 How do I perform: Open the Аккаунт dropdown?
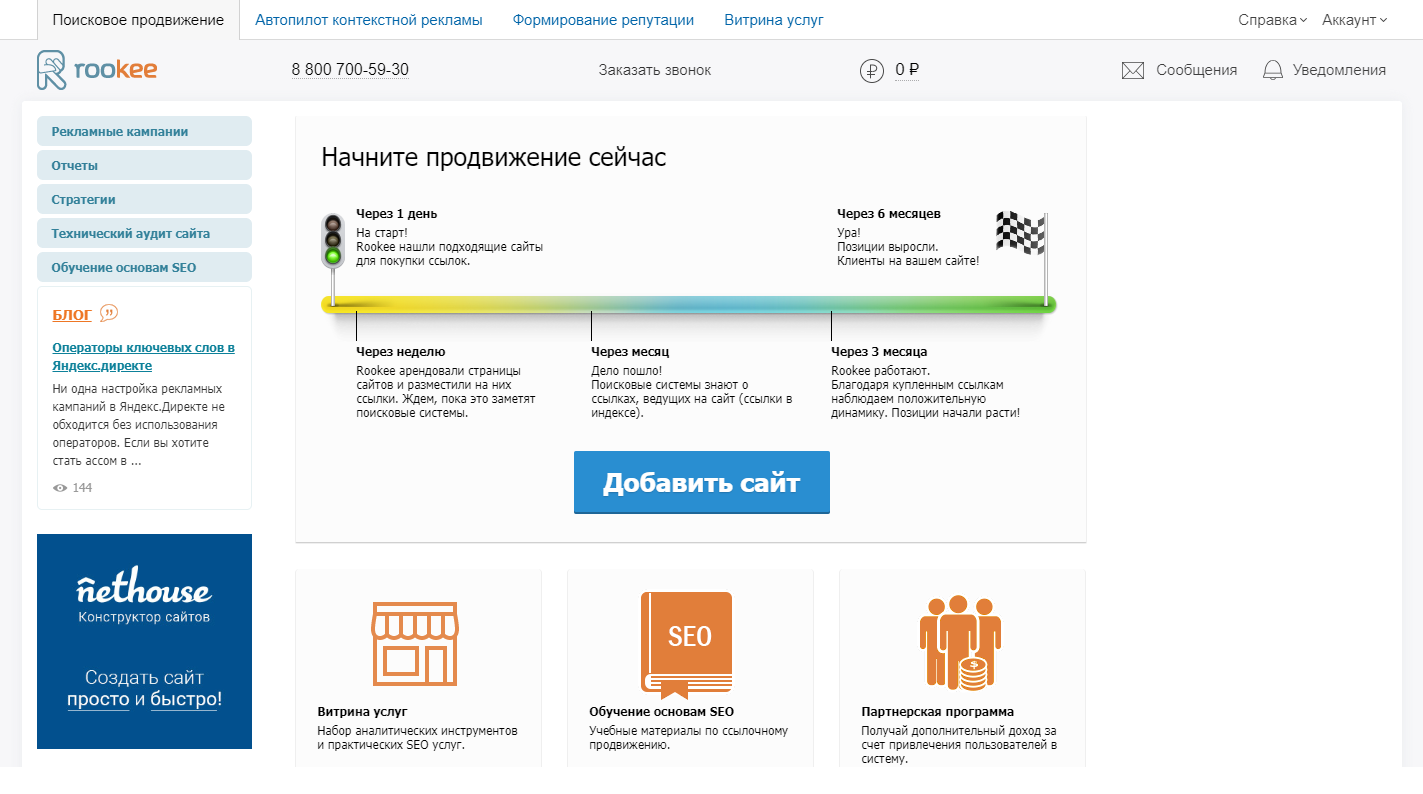[x=1352, y=19]
